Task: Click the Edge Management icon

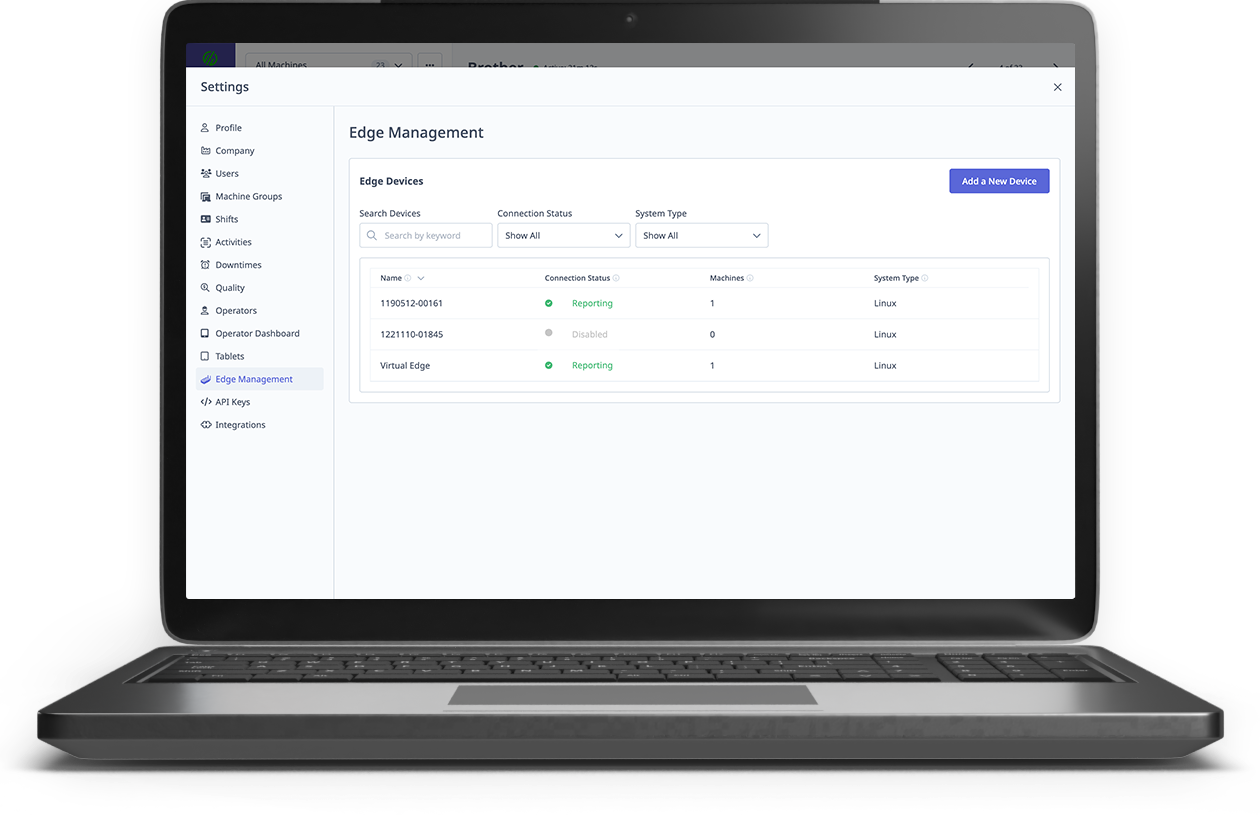Action: point(205,379)
